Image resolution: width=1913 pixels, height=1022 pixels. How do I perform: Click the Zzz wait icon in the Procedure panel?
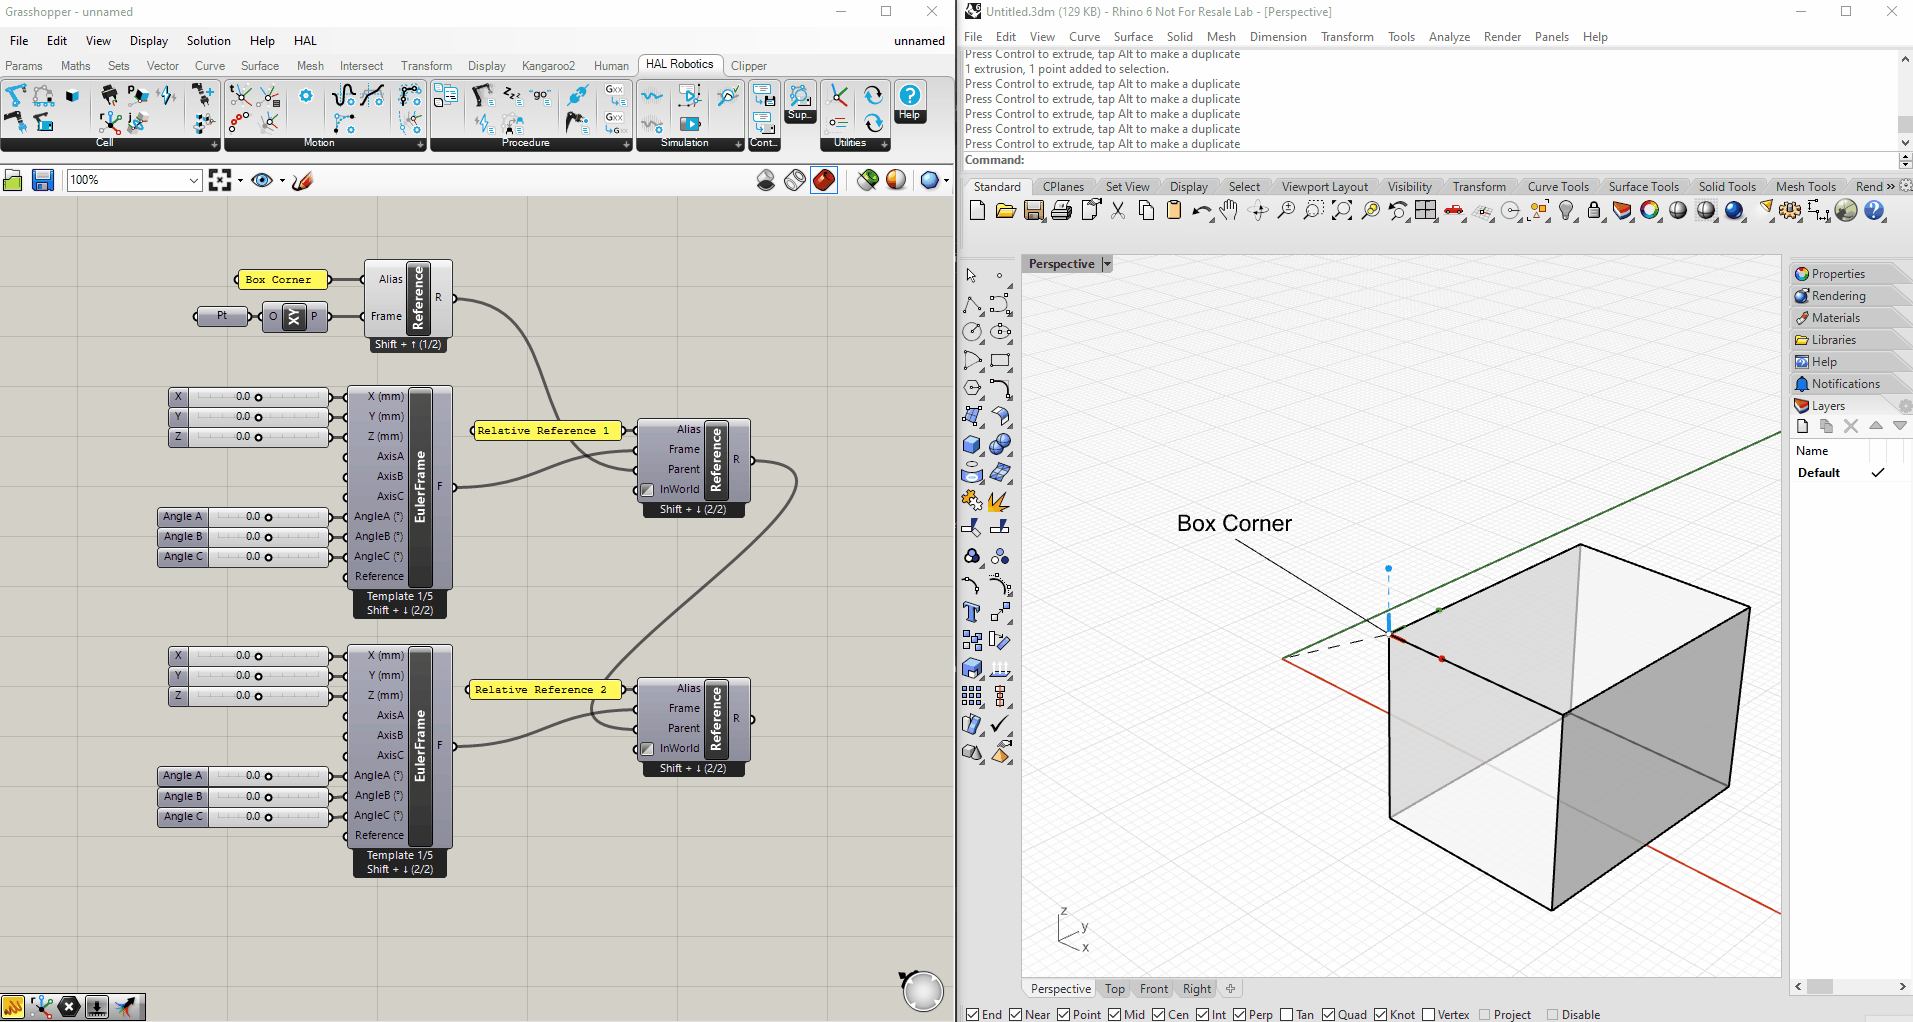(x=512, y=95)
